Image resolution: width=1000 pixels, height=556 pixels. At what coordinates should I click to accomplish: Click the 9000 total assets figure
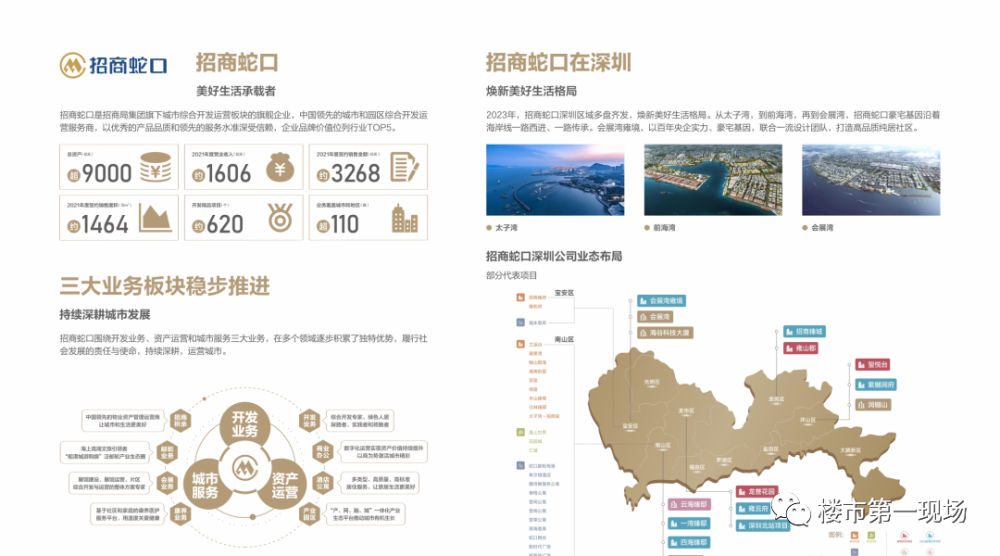[x=107, y=173]
